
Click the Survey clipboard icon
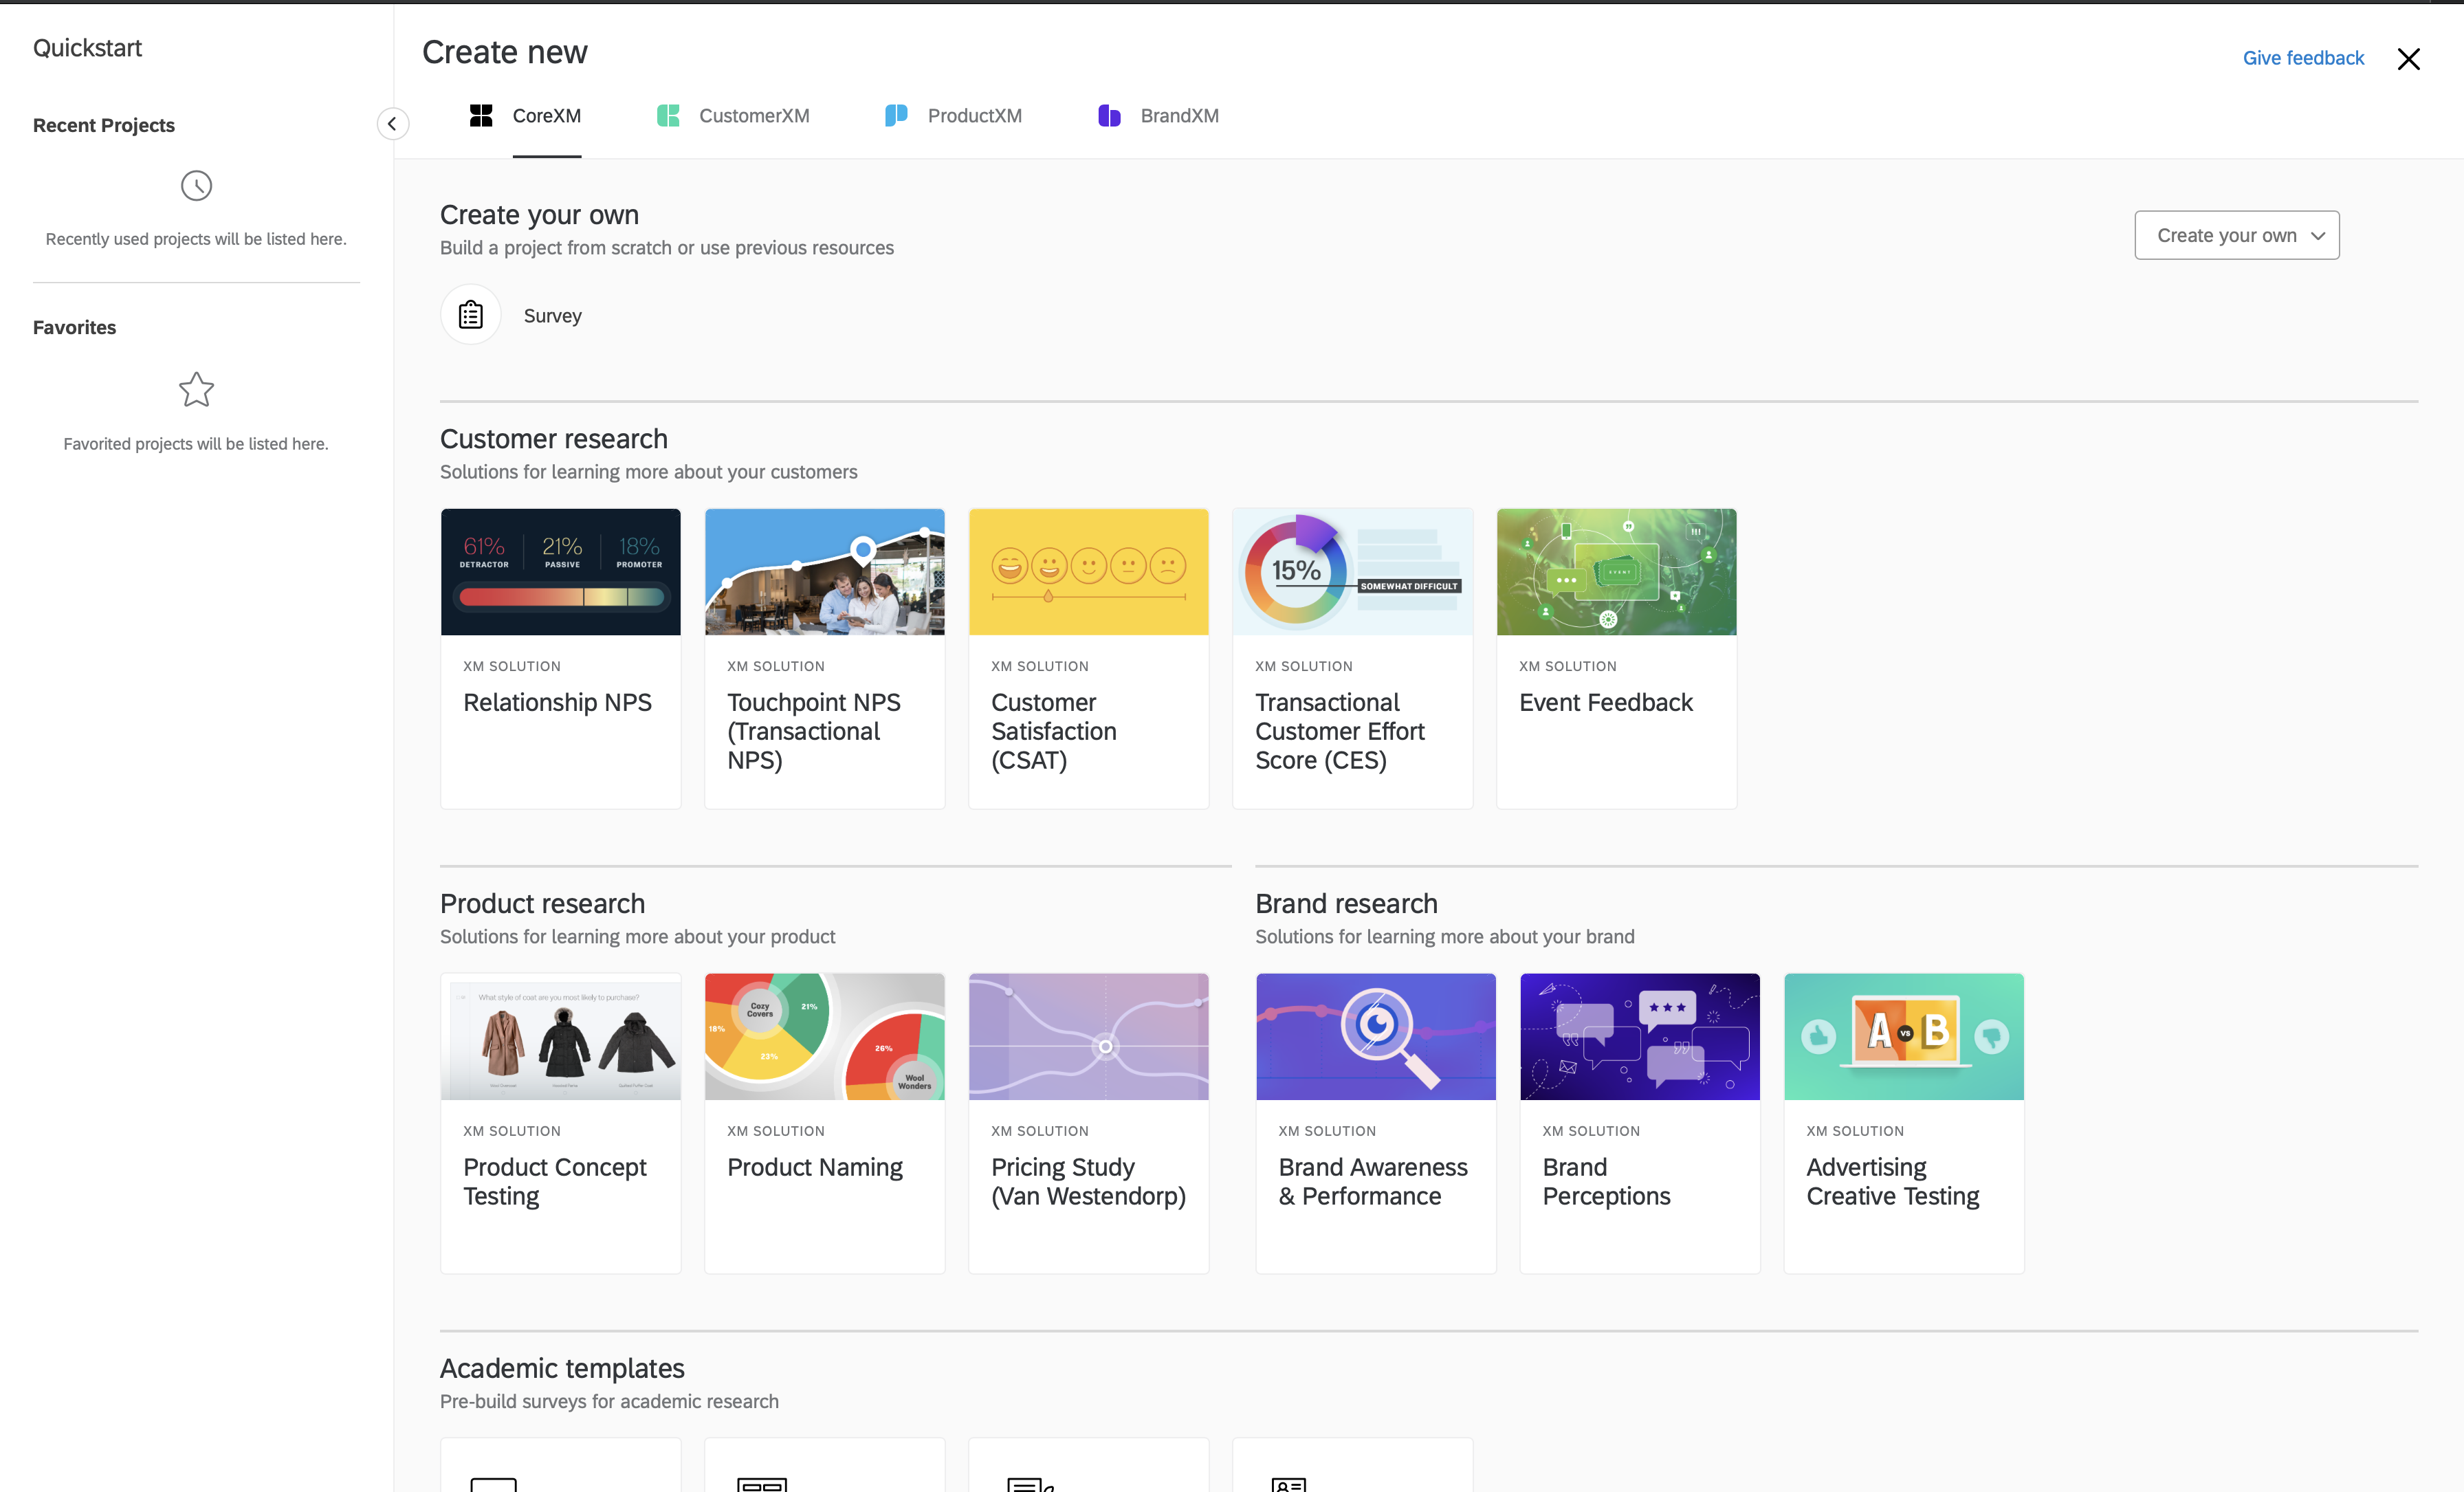[x=470, y=315]
